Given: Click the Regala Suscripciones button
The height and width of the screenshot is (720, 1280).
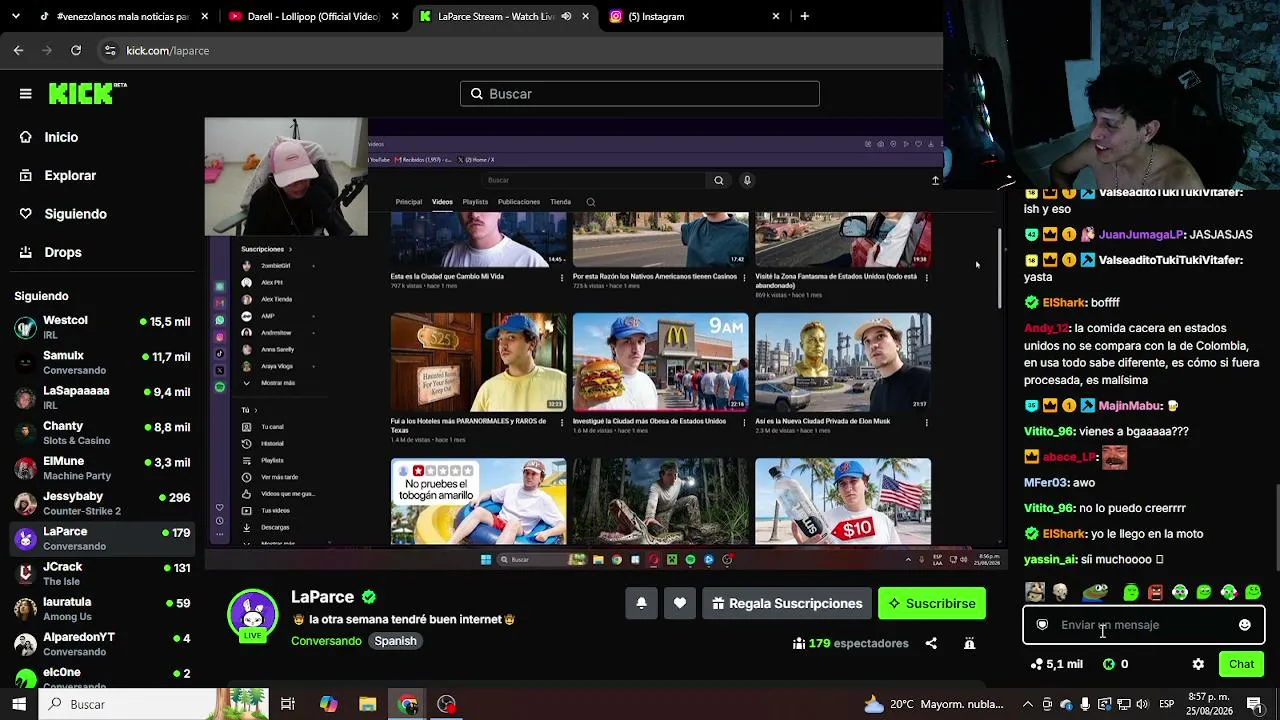Looking at the screenshot, I should (787, 603).
